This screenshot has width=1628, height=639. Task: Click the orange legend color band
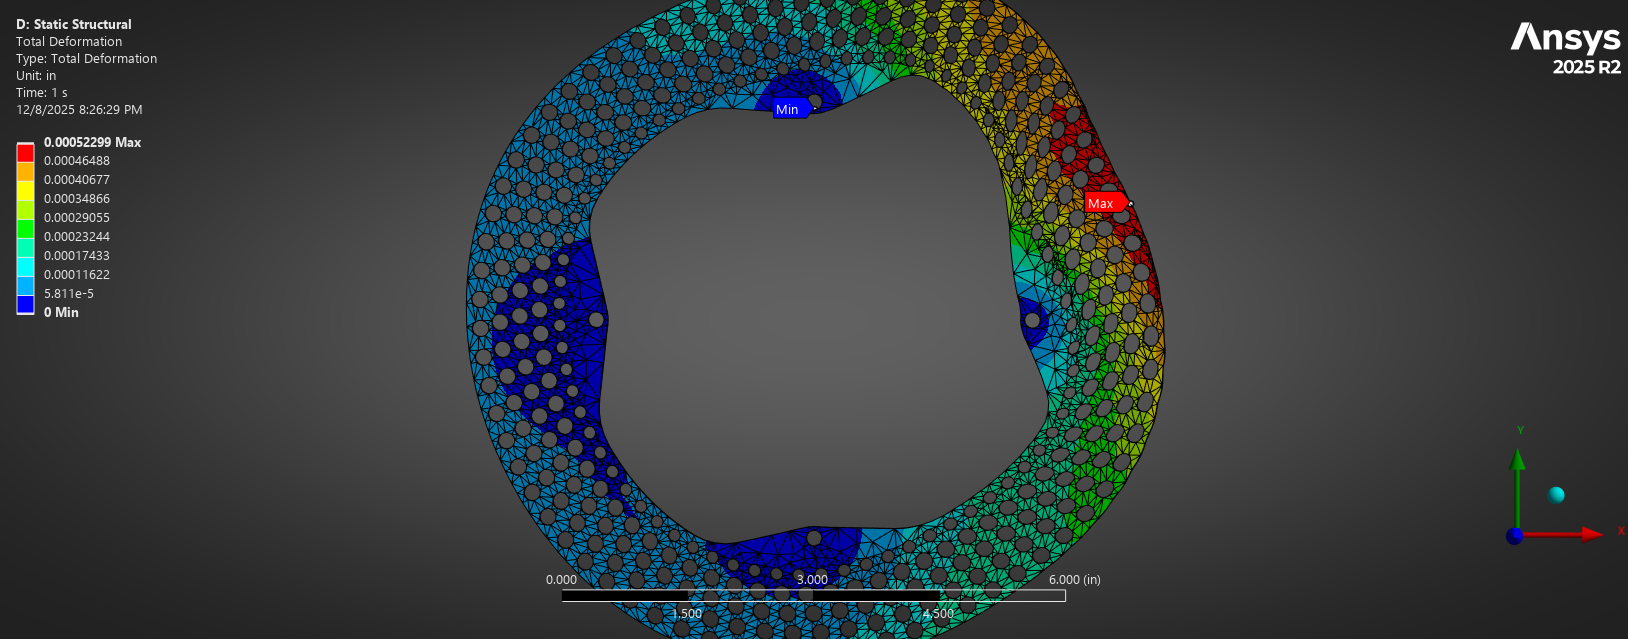(x=25, y=171)
